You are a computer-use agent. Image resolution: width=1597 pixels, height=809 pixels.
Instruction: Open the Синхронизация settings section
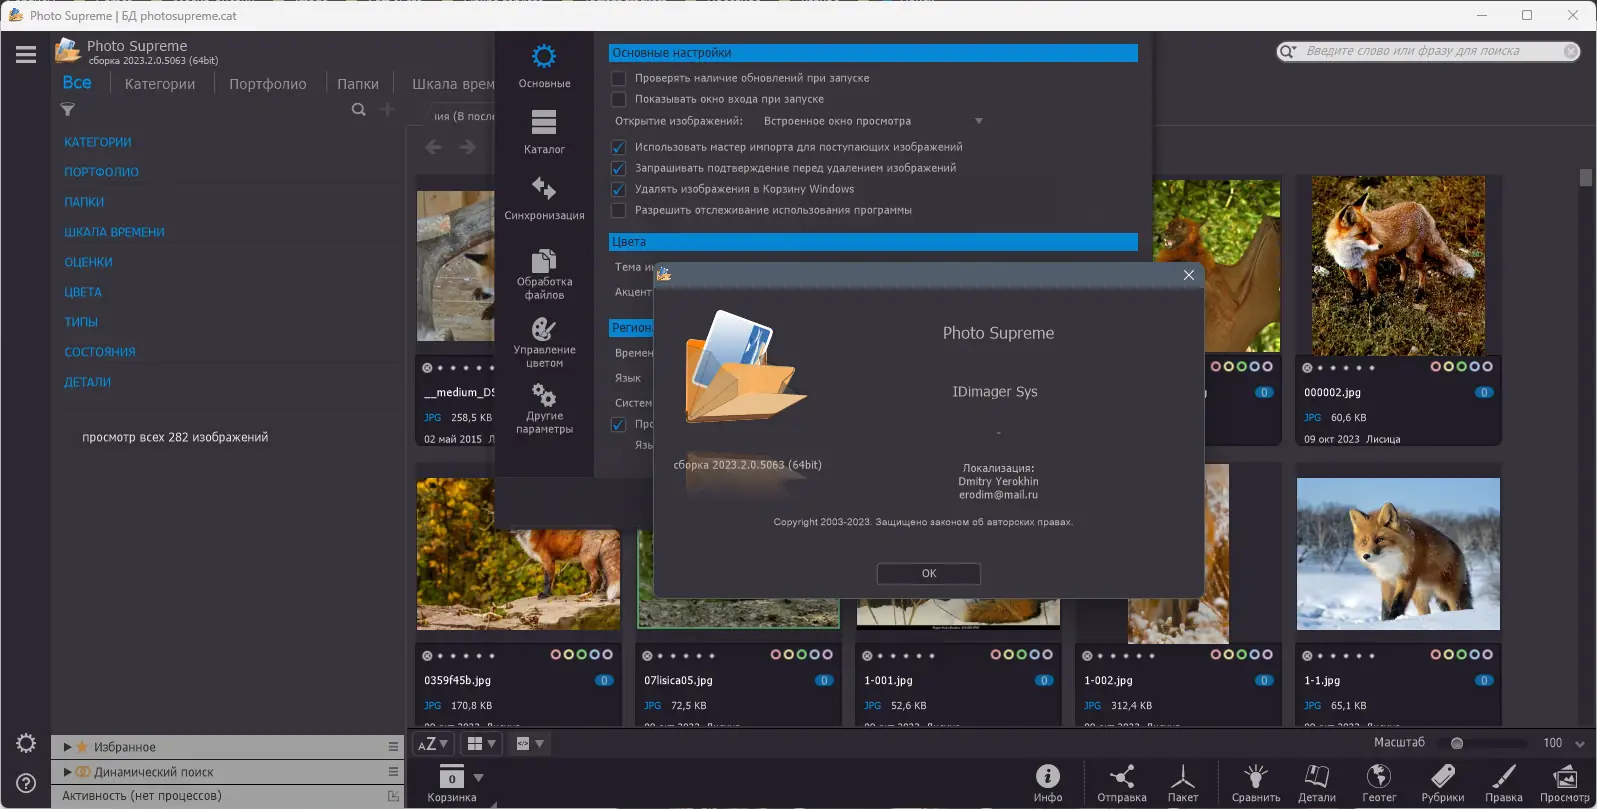pos(544,198)
